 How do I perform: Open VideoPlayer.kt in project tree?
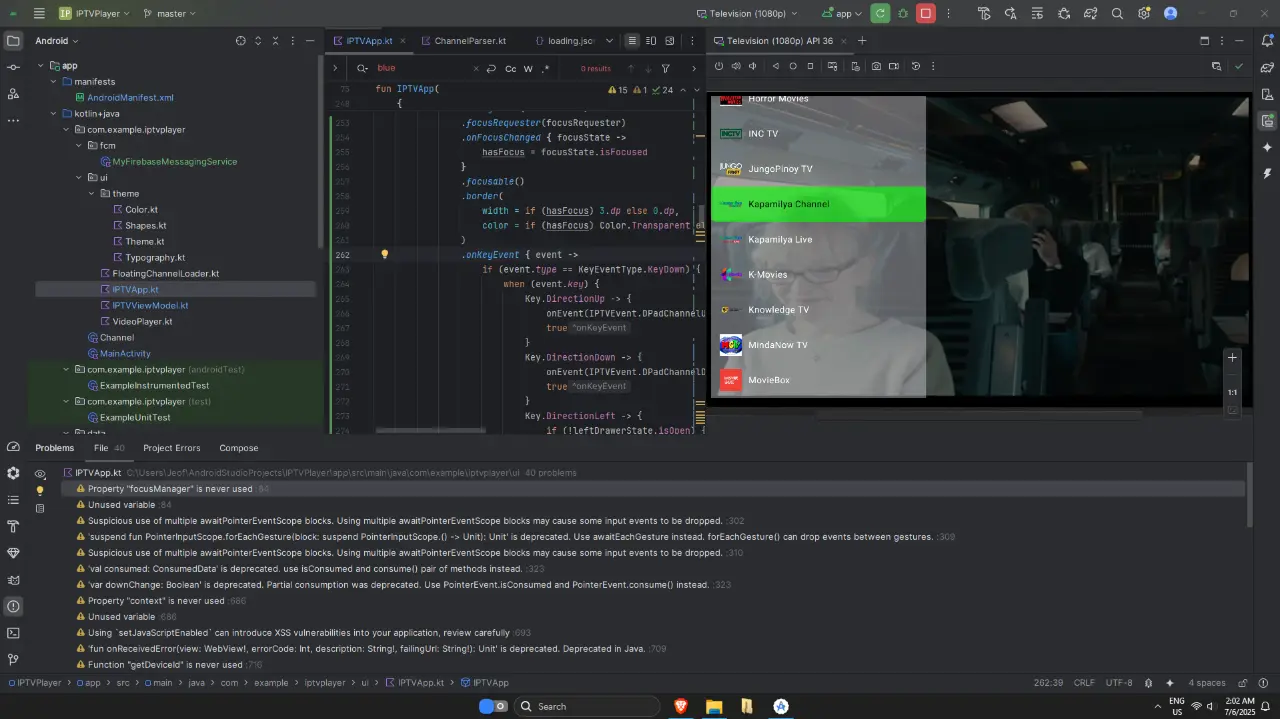click(143, 321)
